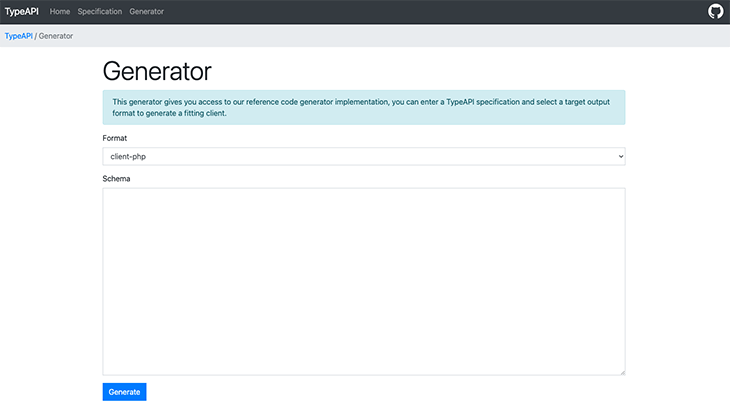
Task: Click the large Generator page heading
Action: (157, 71)
